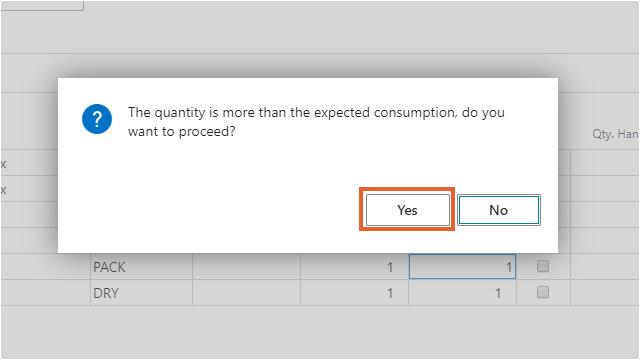Image resolution: width=640 pixels, height=360 pixels.
Task: Click the Qty. Han column header
Action: 615,134
